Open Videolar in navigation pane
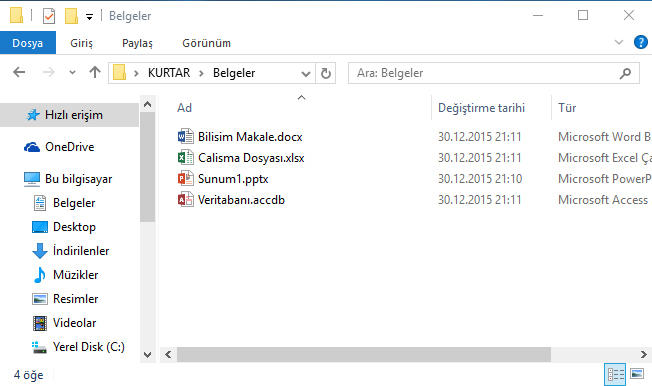The height and width of the screenshot is (386, 652). (74, 323)
